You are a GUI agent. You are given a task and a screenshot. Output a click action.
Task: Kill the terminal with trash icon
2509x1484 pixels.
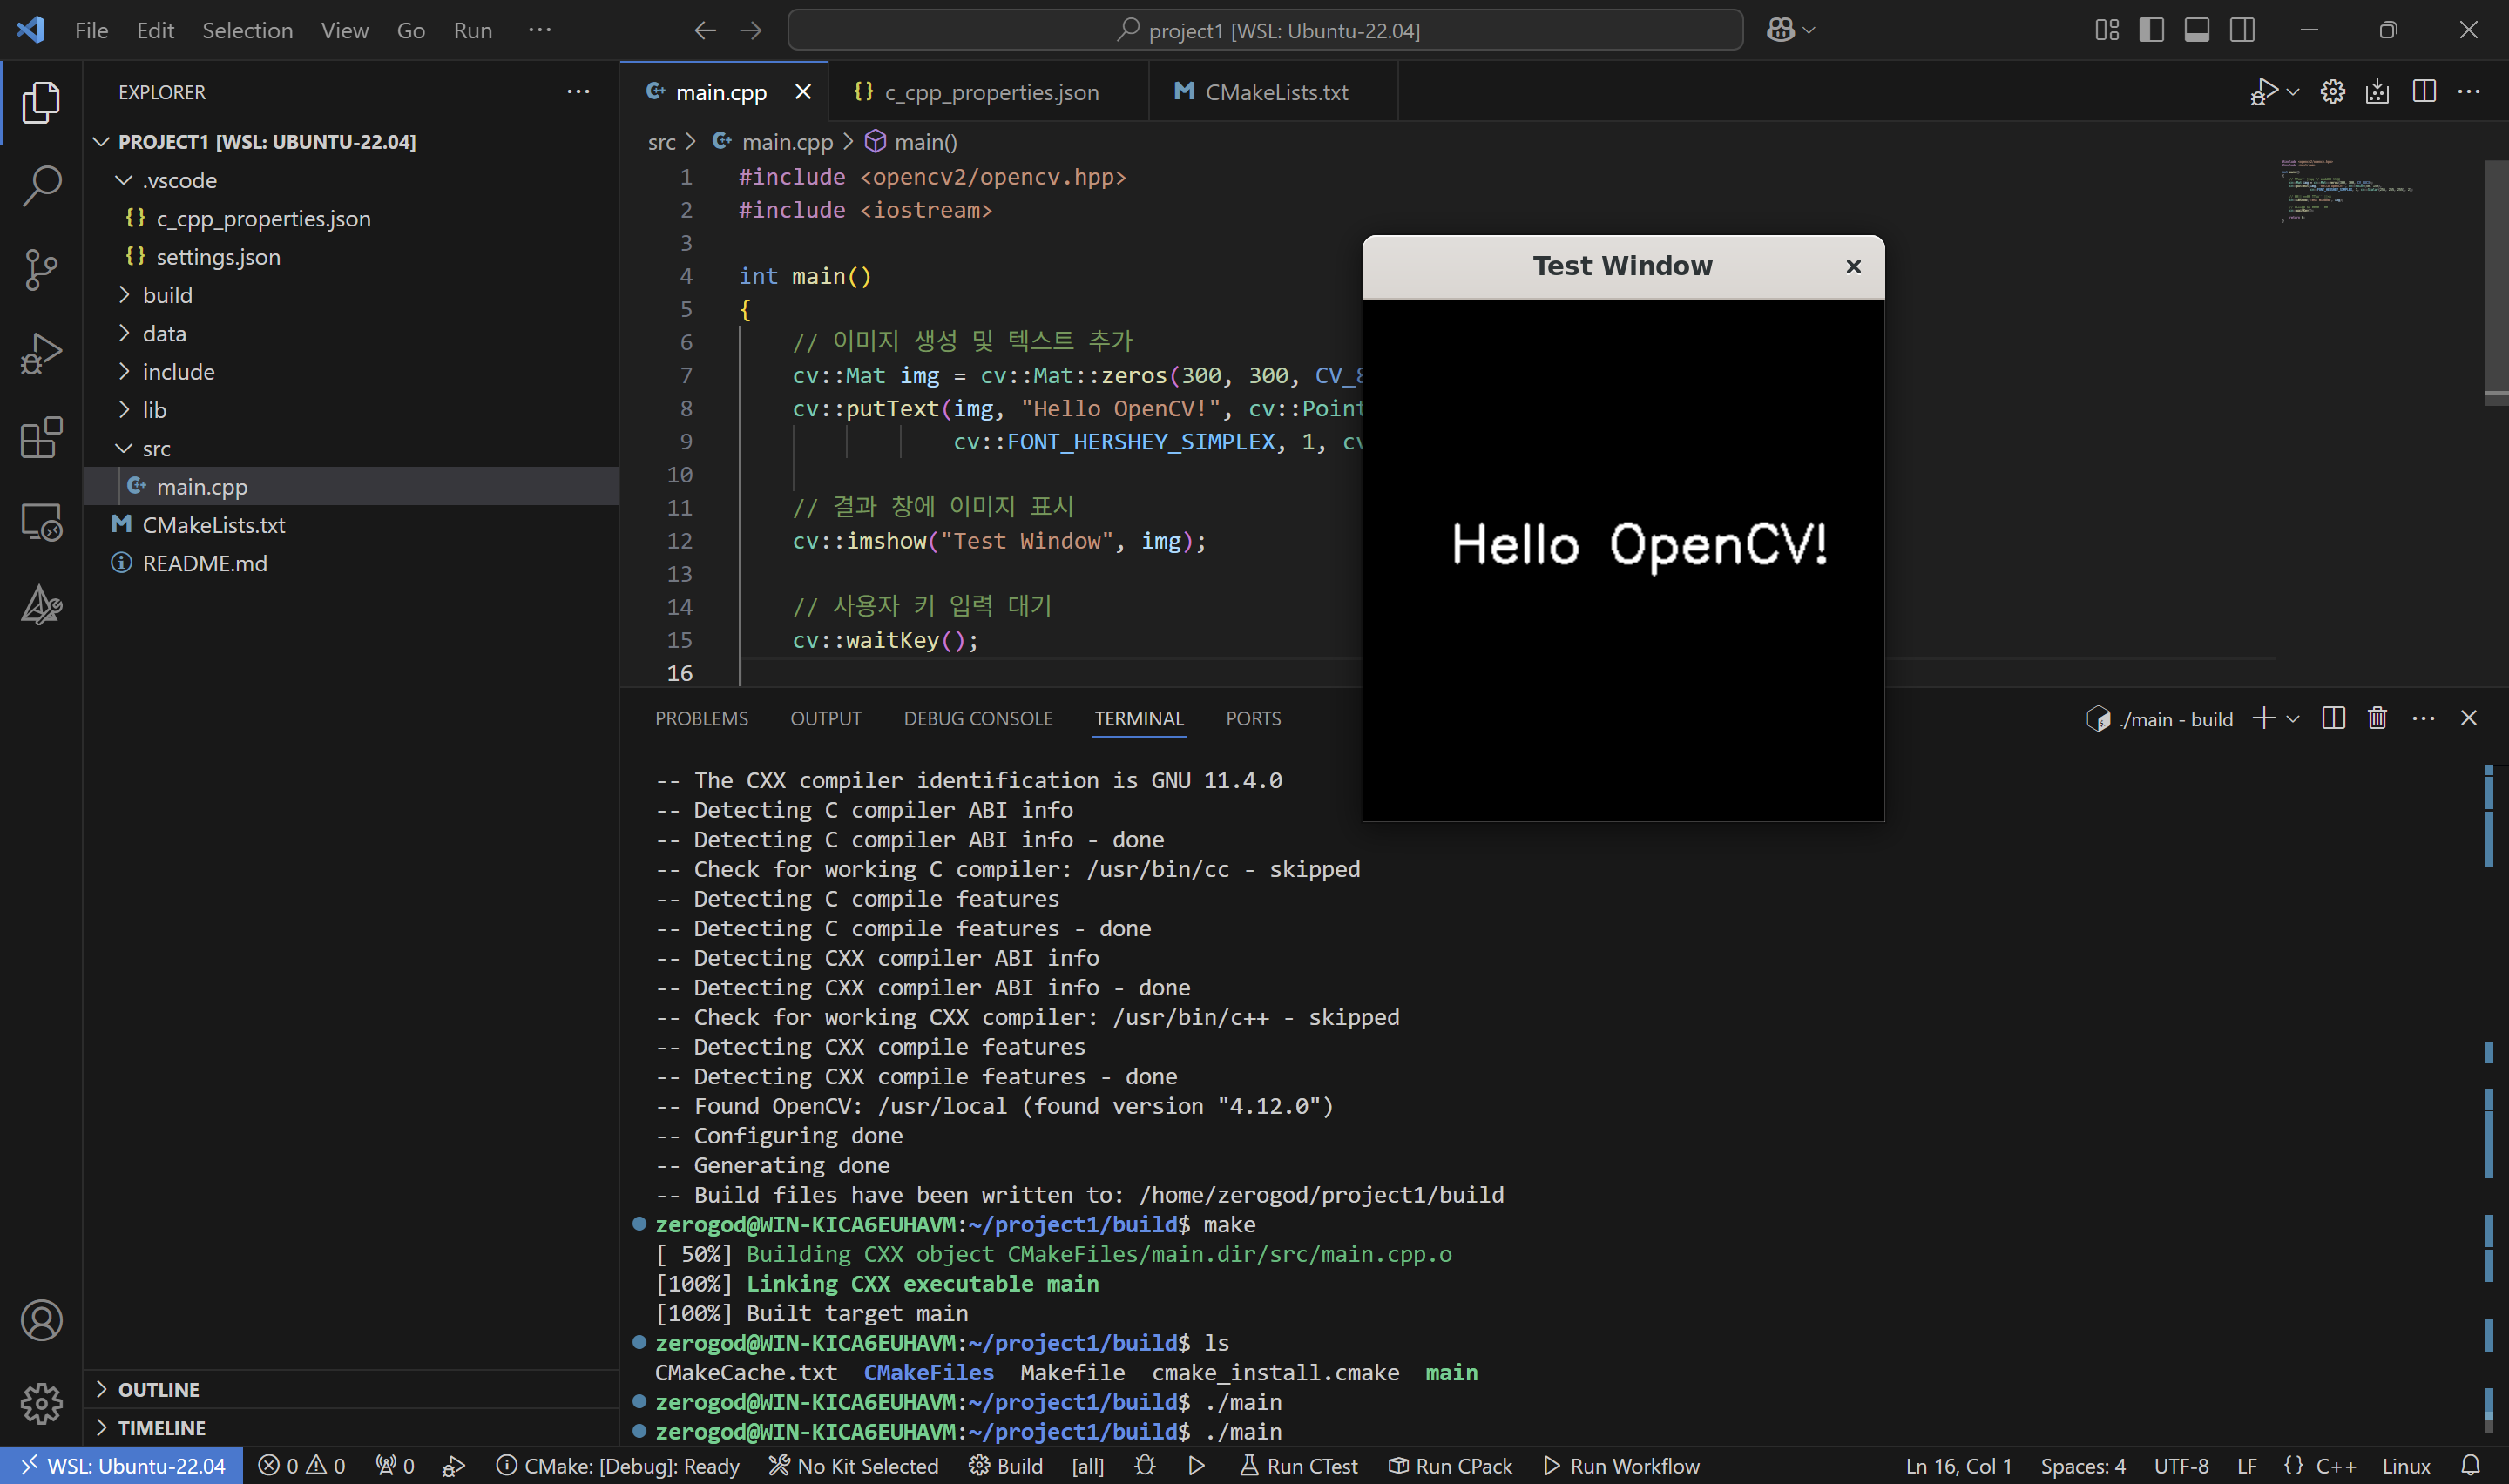click(x=2377, y=718)
